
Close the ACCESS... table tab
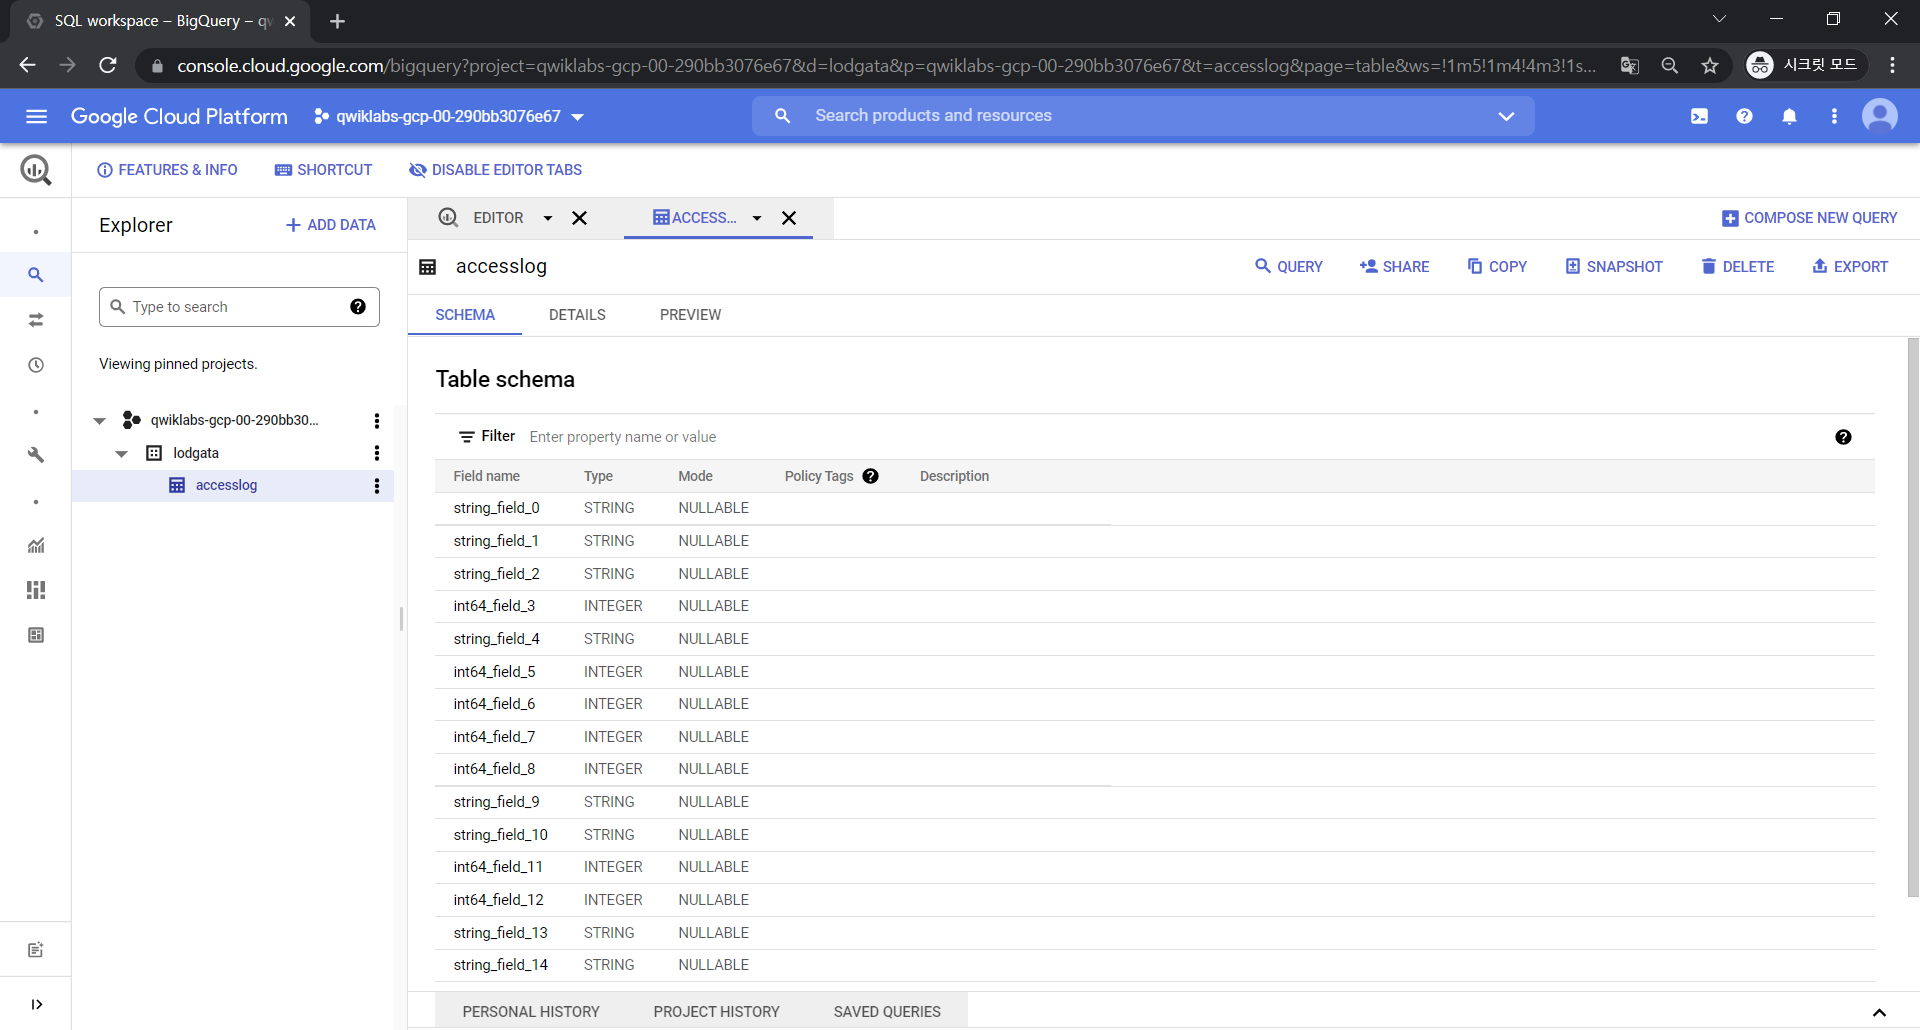[789, 218]
